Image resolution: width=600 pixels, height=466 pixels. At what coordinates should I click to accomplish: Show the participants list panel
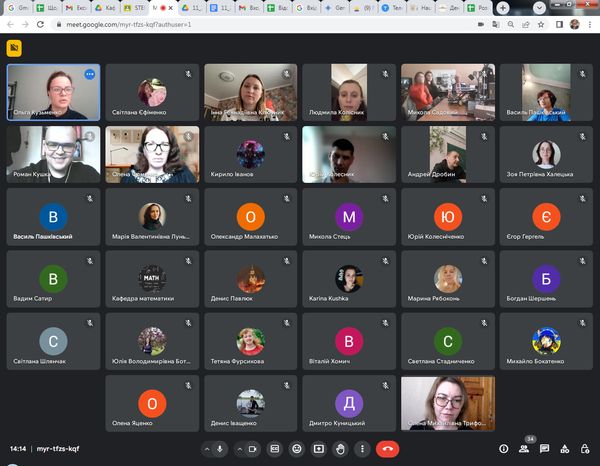click(x=524, y=449)
